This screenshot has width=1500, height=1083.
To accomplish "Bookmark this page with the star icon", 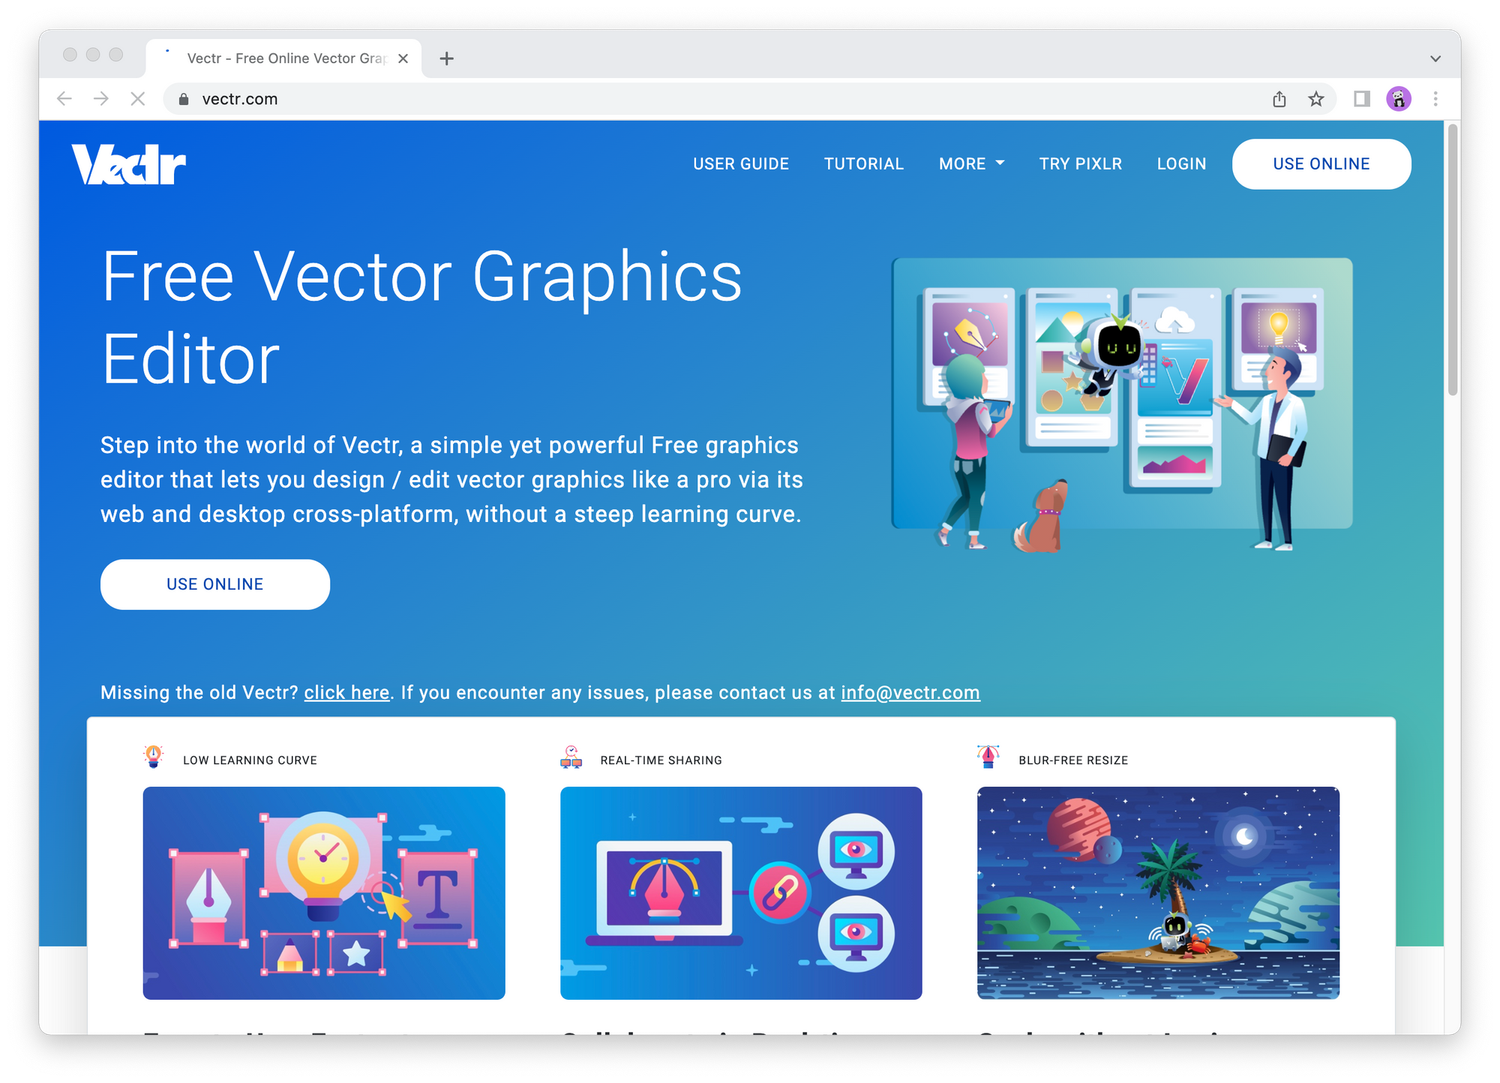I will 1316,99.
